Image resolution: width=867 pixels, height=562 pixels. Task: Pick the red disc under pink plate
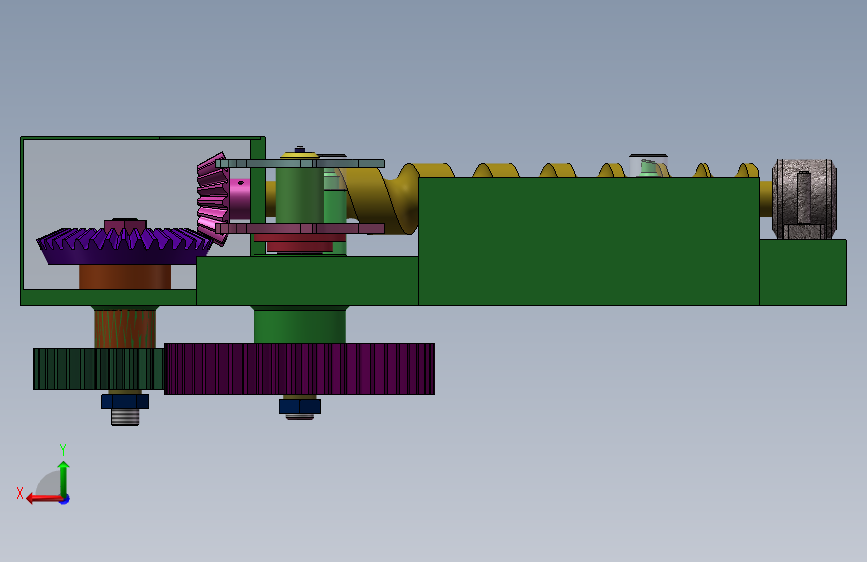point(300,242)
